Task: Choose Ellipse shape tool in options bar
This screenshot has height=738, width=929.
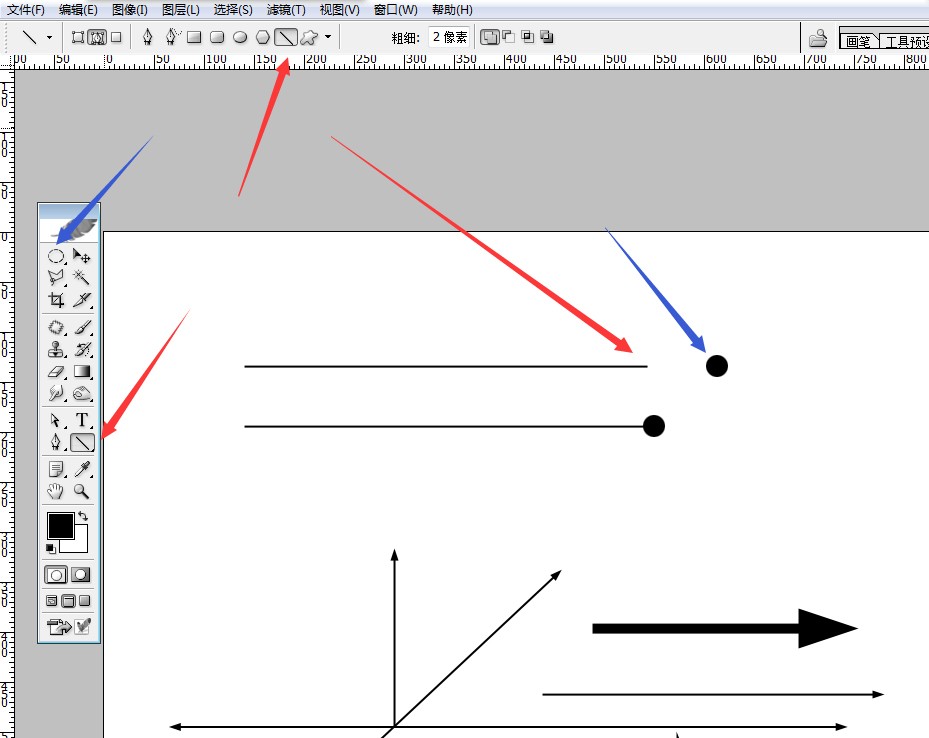Action: pos(240,38)
